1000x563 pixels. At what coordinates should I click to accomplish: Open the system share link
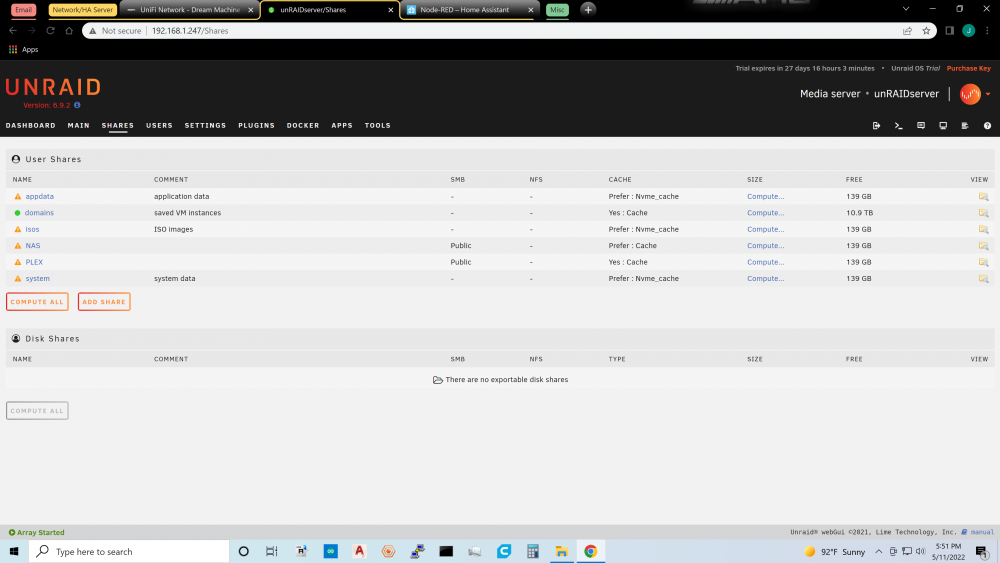38,279
